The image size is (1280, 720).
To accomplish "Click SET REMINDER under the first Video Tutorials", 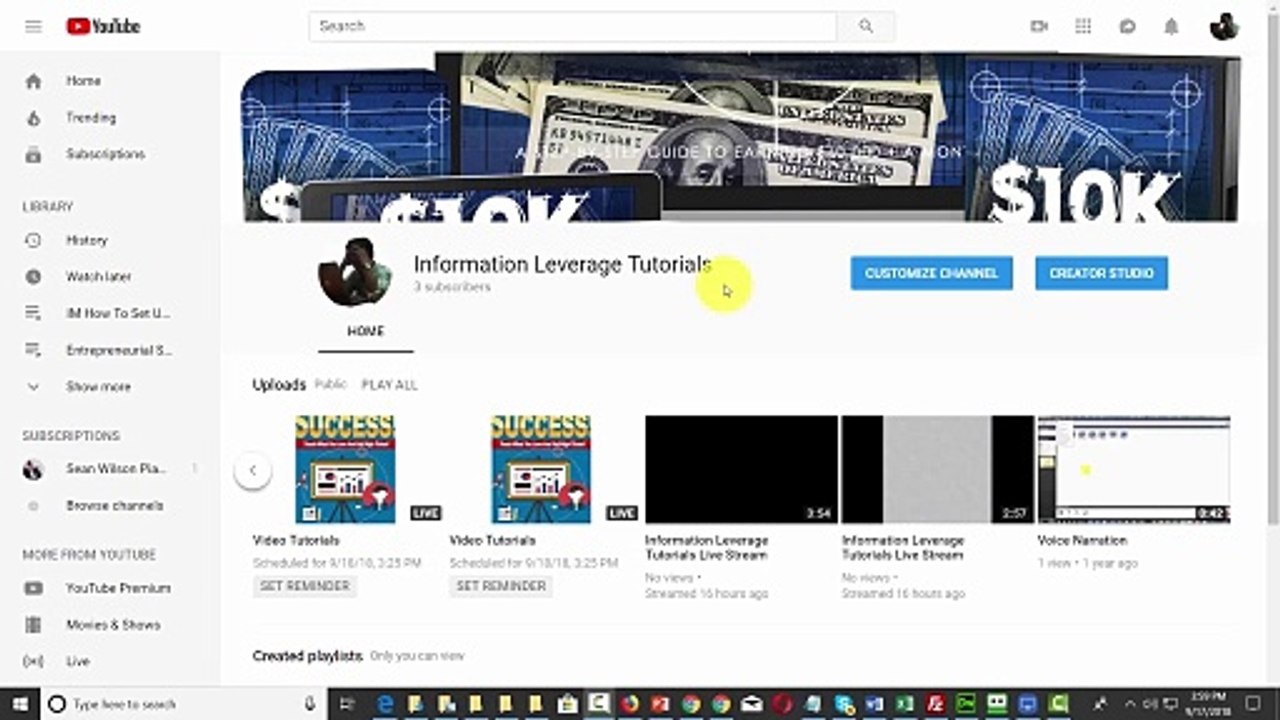I will [305, 586].
